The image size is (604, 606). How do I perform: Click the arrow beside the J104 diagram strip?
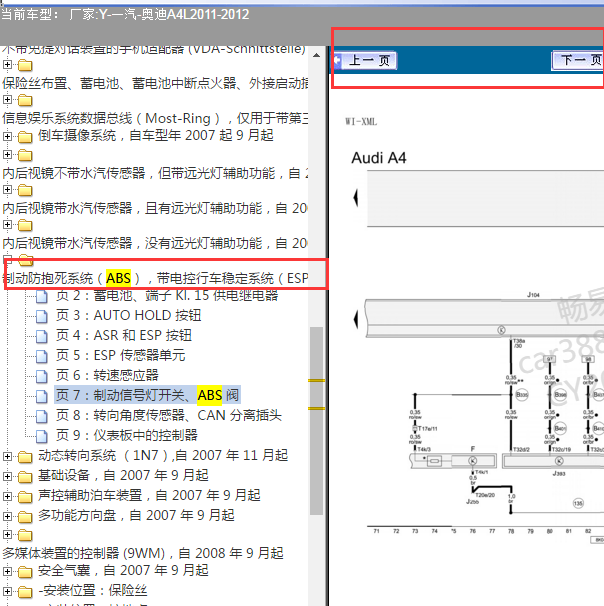(356, 320)
